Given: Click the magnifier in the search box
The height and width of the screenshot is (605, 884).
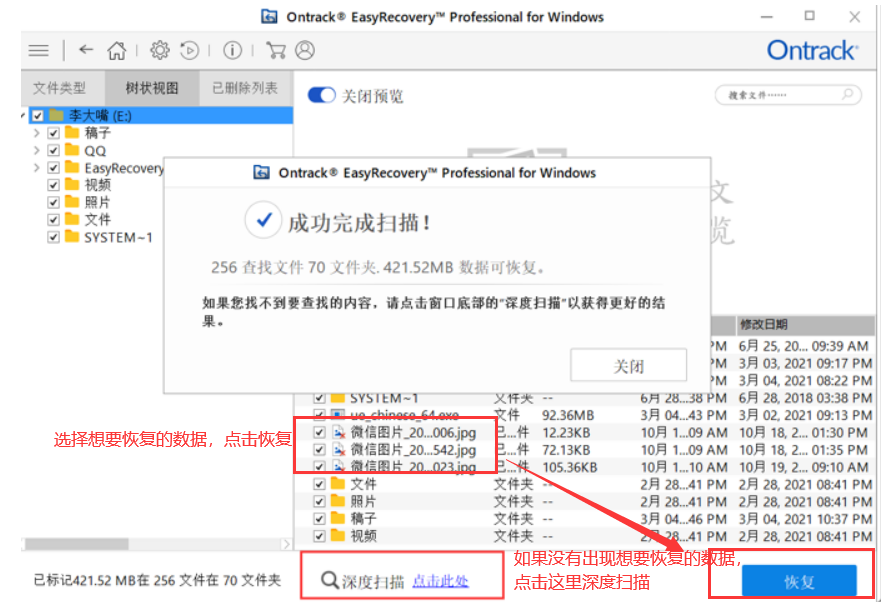Looking at the screenshot, I should point(847,95).
